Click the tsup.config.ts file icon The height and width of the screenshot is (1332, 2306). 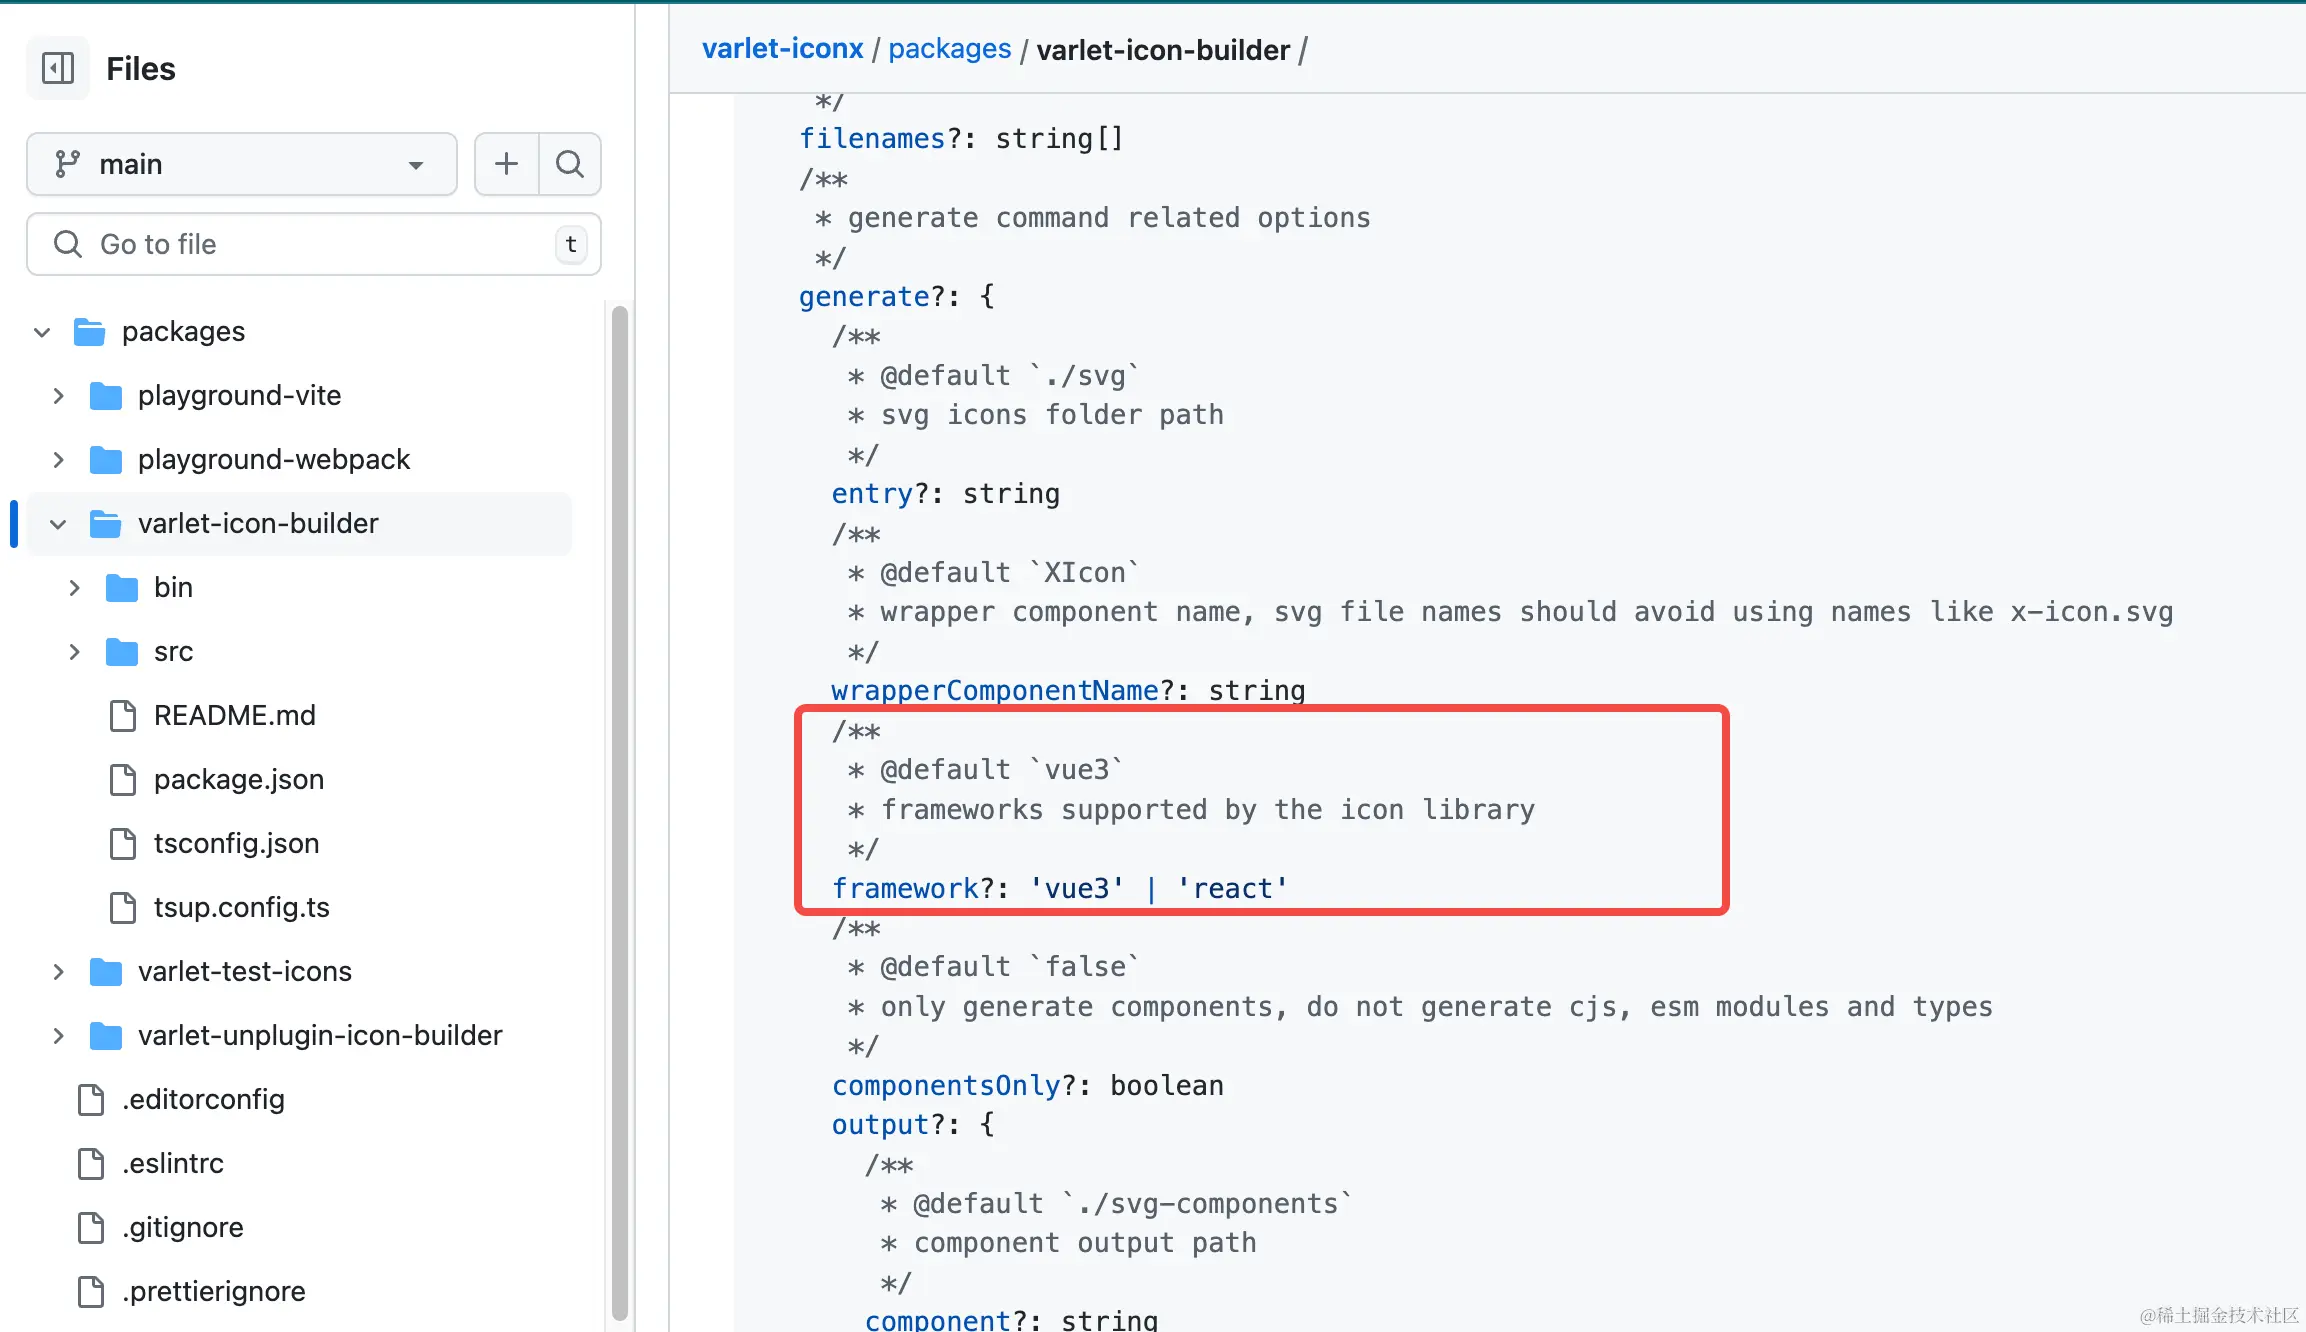click(122, 907)
